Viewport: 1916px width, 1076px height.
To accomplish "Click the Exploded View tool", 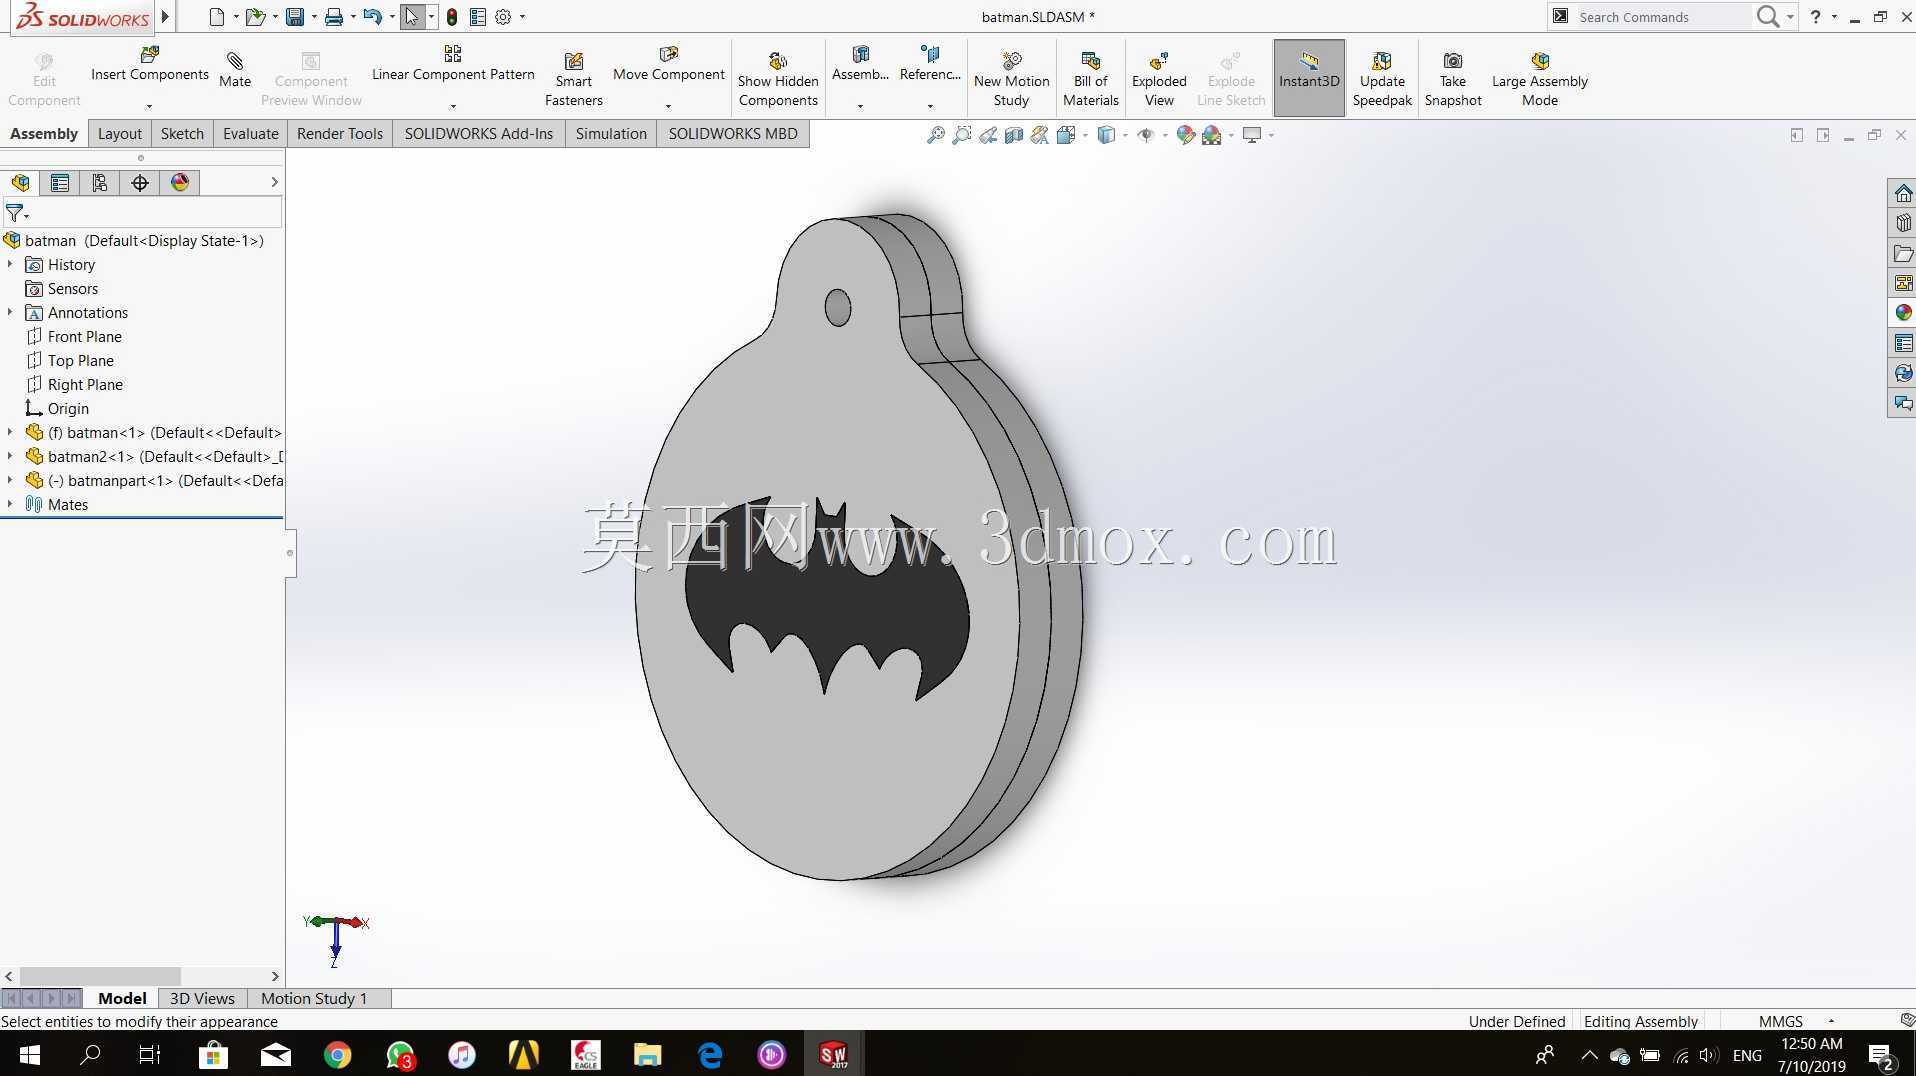I will (x=1159, y=79).
